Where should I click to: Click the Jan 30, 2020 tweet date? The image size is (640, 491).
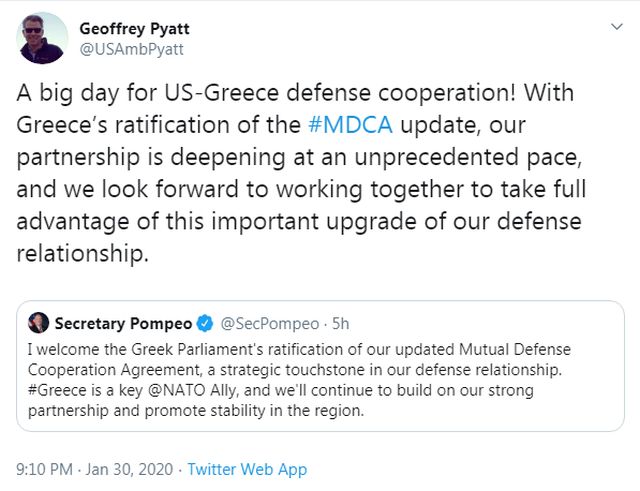tap(132, 469)
